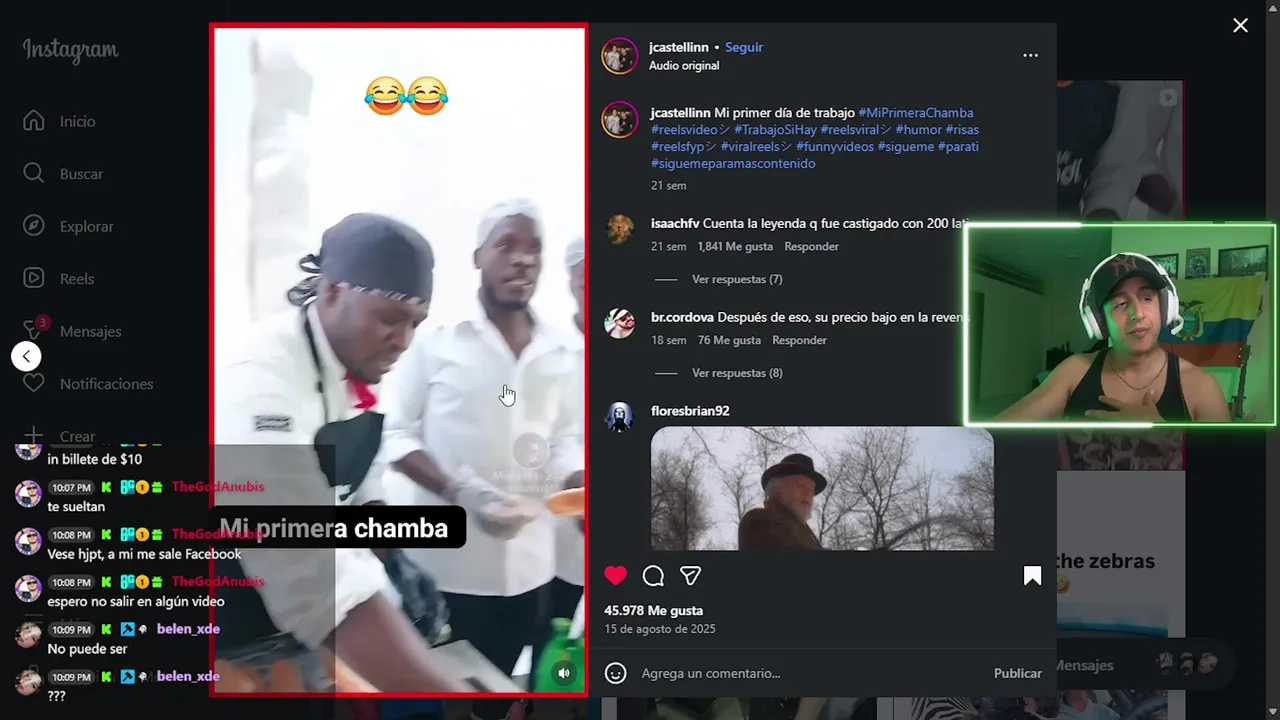Open Notificaciones heart icon in sidebar

tap(34, 384)
